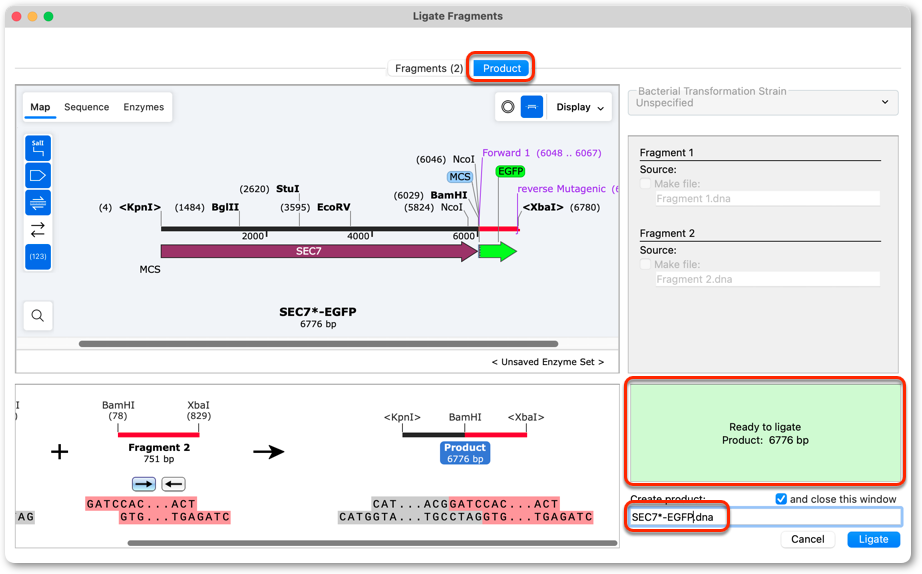Click the blue Product badge
The width and height of the screenshot is (922, 574).
(465, 453)
